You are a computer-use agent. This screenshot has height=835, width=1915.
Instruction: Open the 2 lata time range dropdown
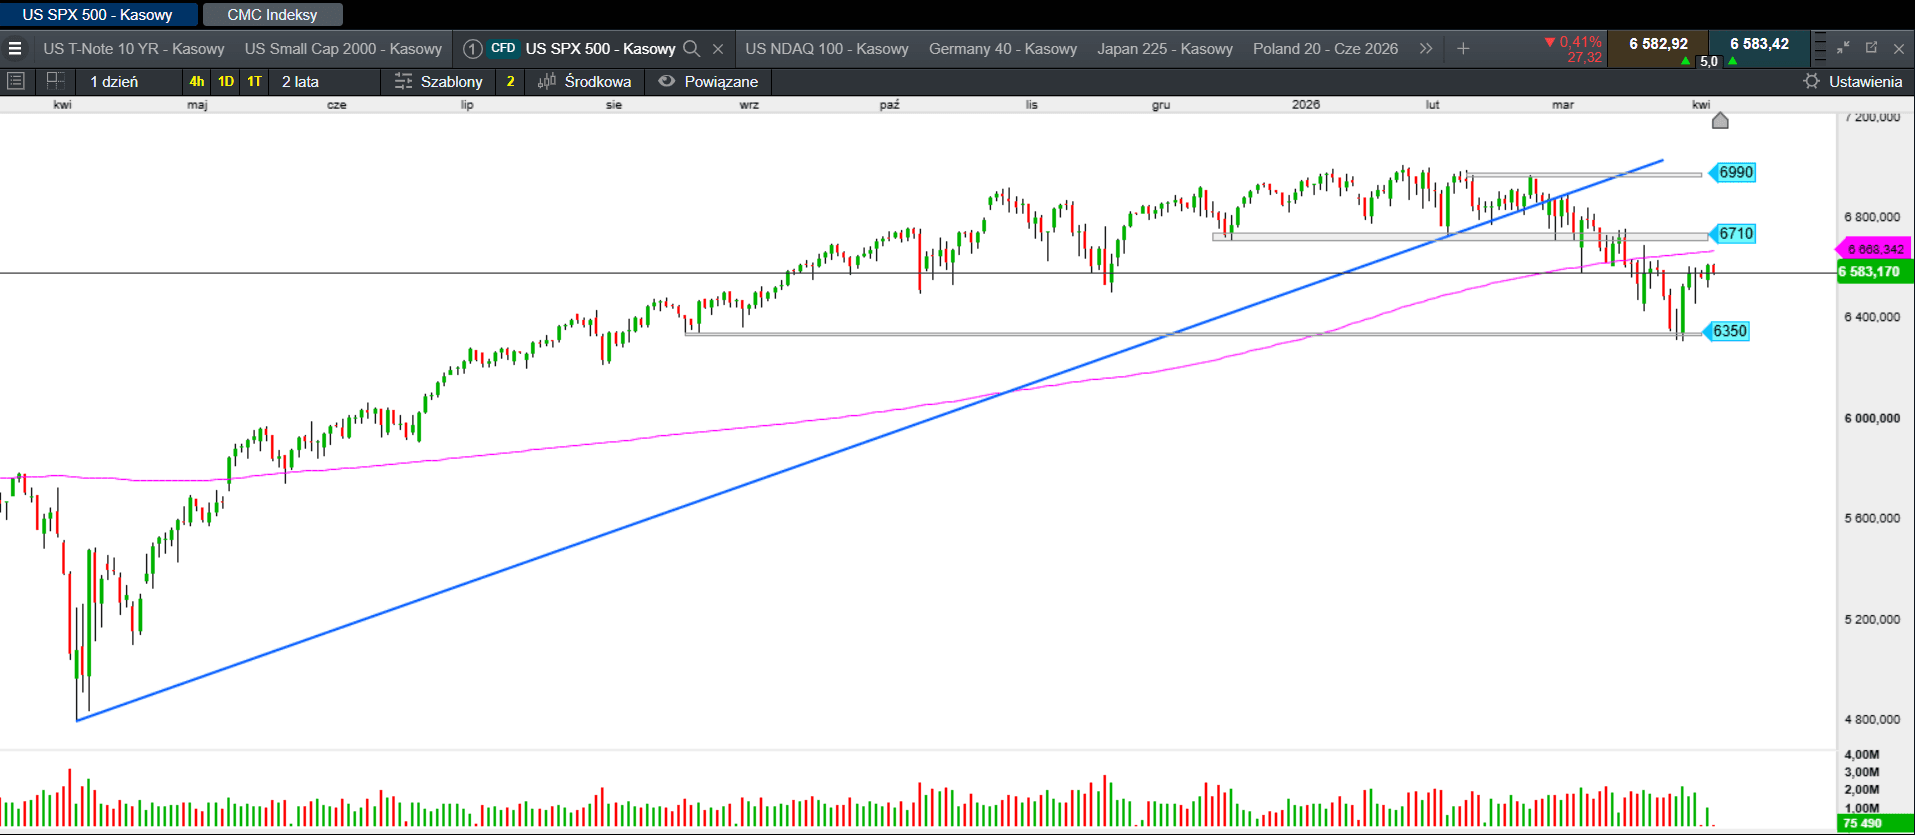(300, 81)
